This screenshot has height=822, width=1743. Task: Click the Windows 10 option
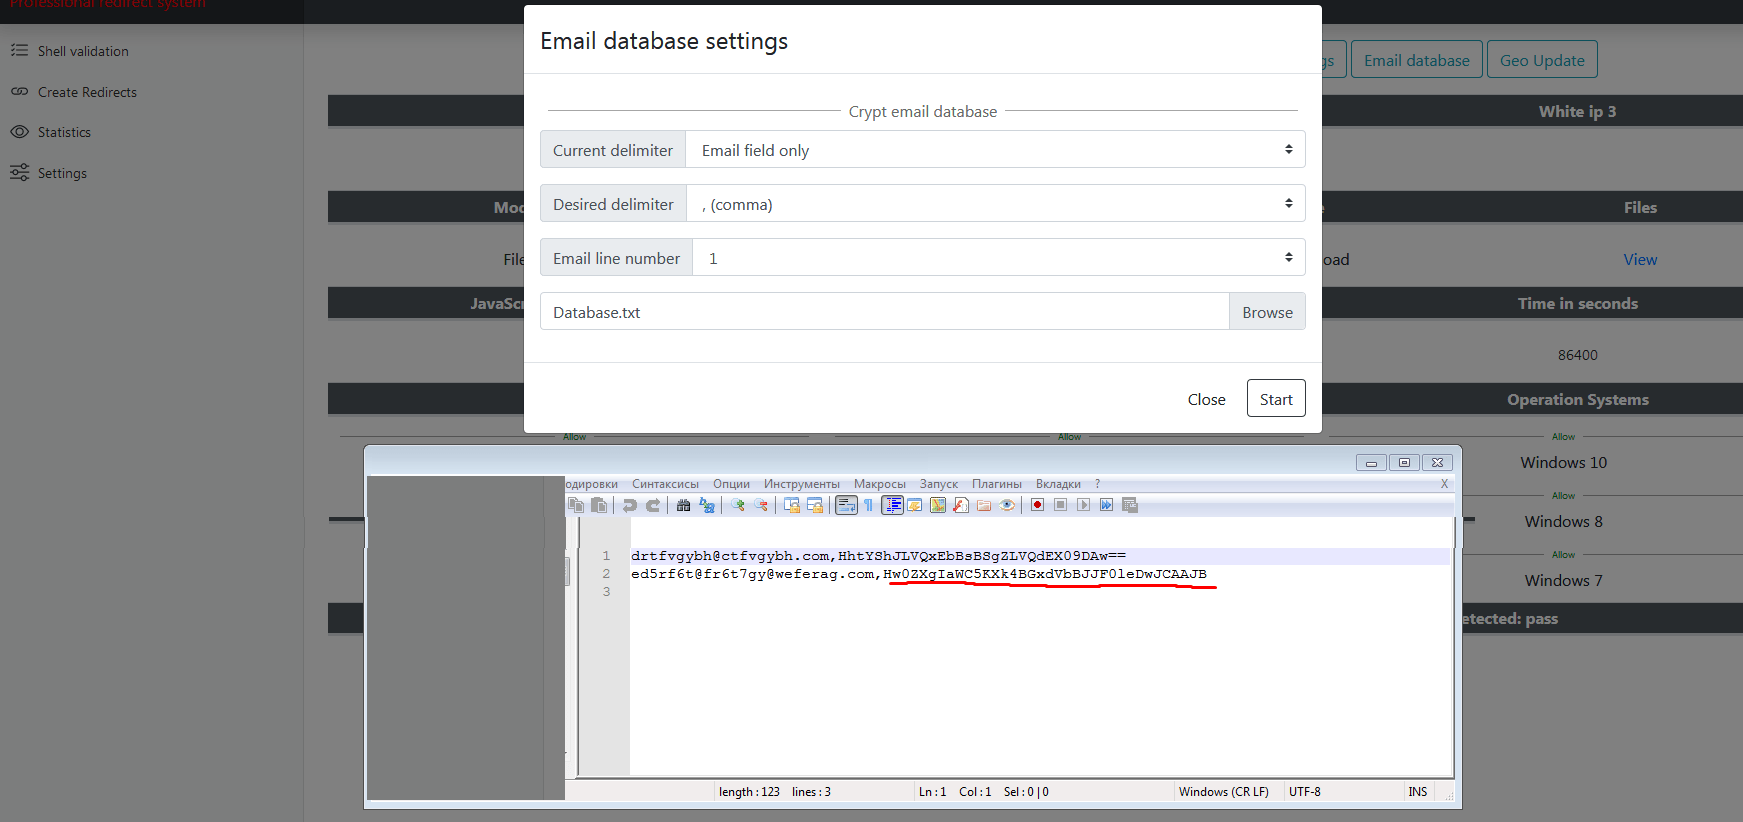1563,462
